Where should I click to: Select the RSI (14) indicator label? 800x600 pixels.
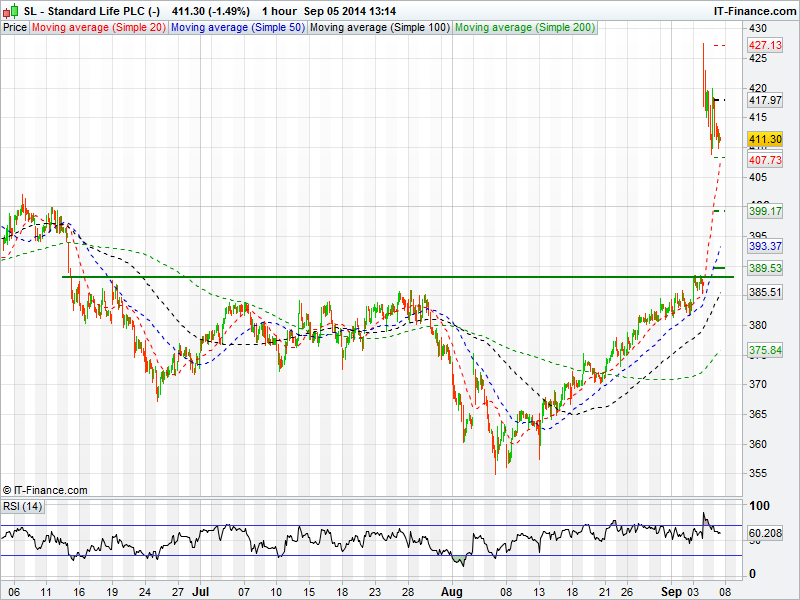point(23,506)
